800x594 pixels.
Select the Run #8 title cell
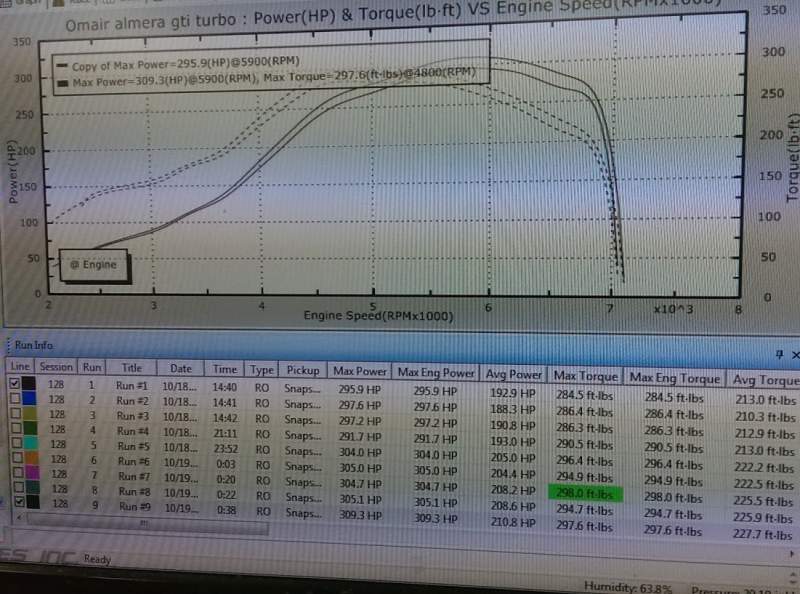pyautogui.click(x=132, y=492)
